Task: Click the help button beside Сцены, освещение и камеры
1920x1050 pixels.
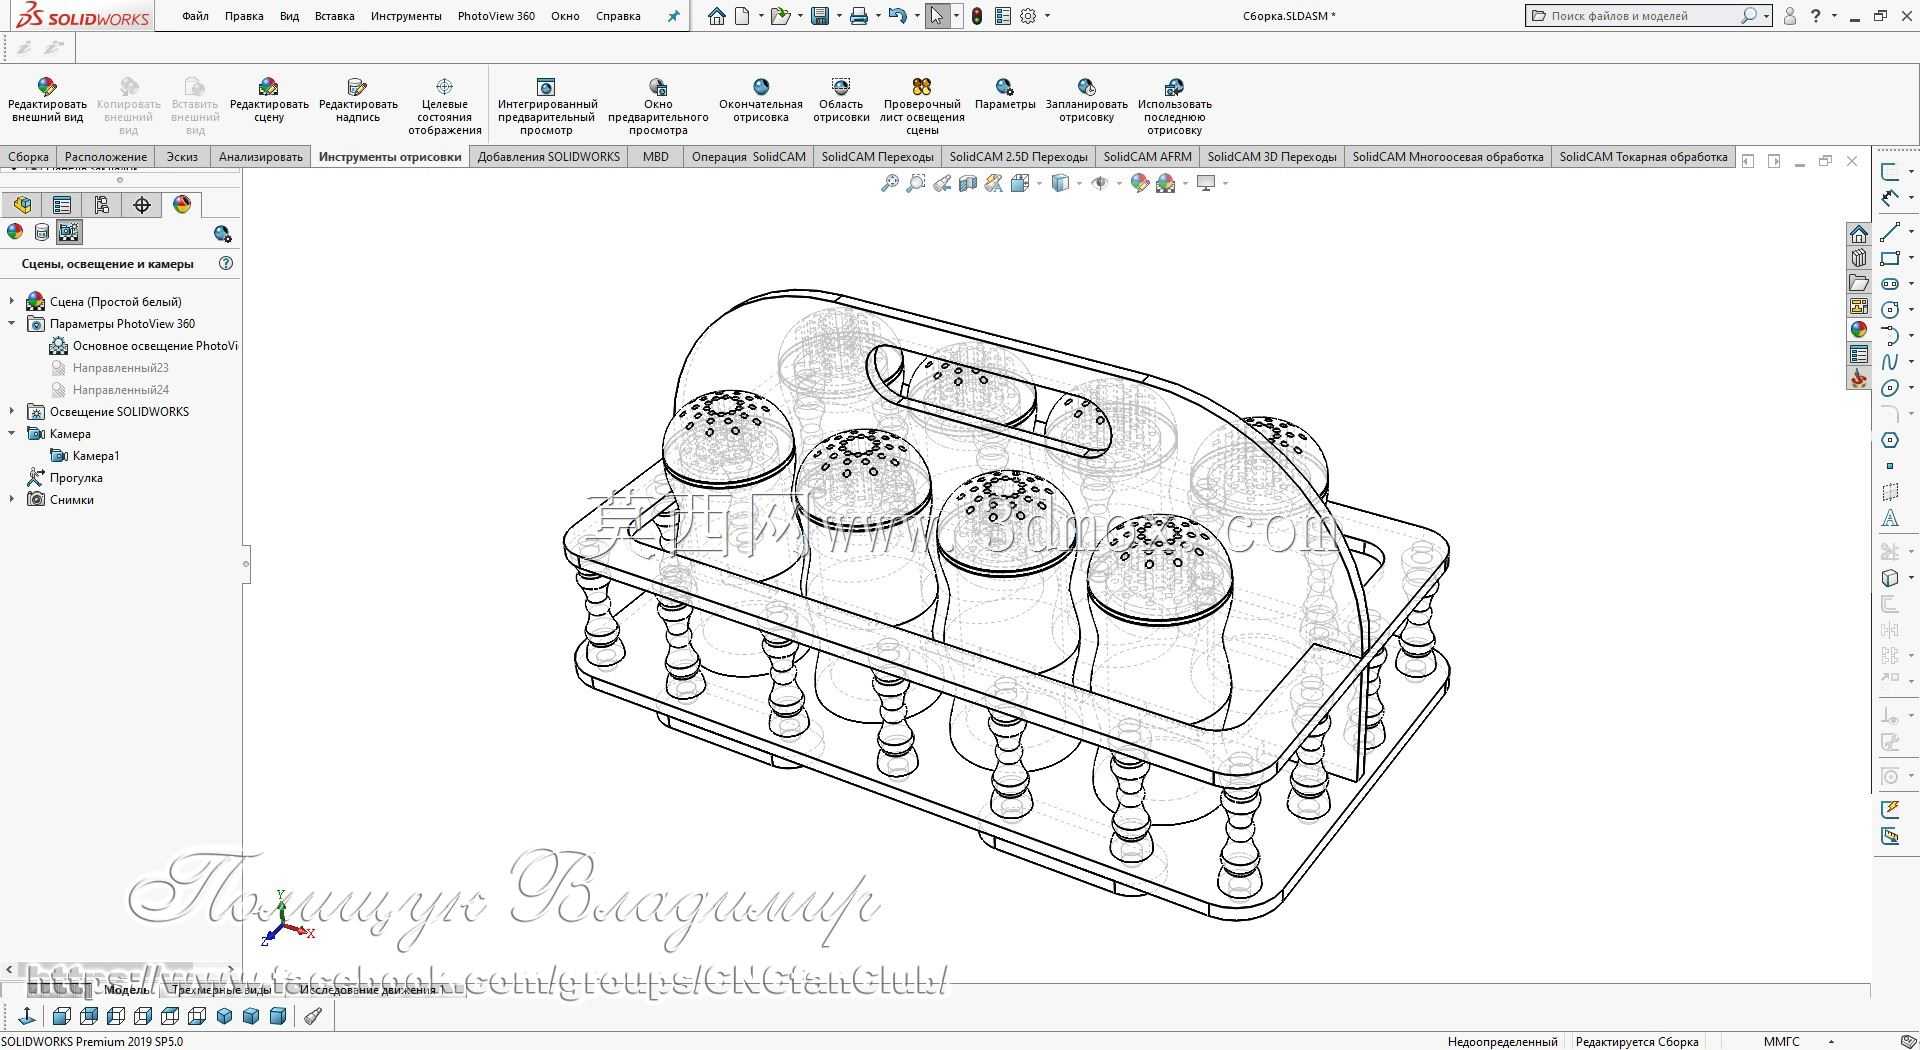Action: (226, 264)
